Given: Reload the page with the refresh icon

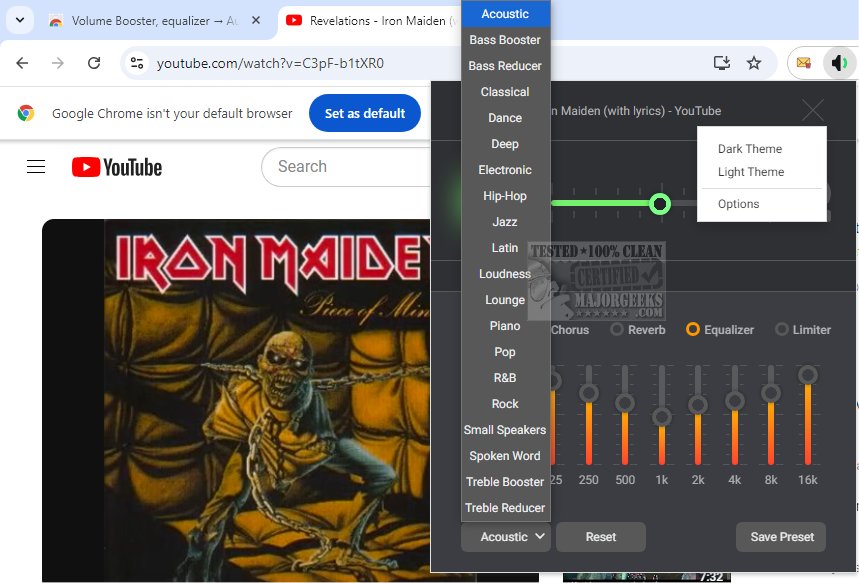Looking at the screenshot, I should click(x=94, y=63).
